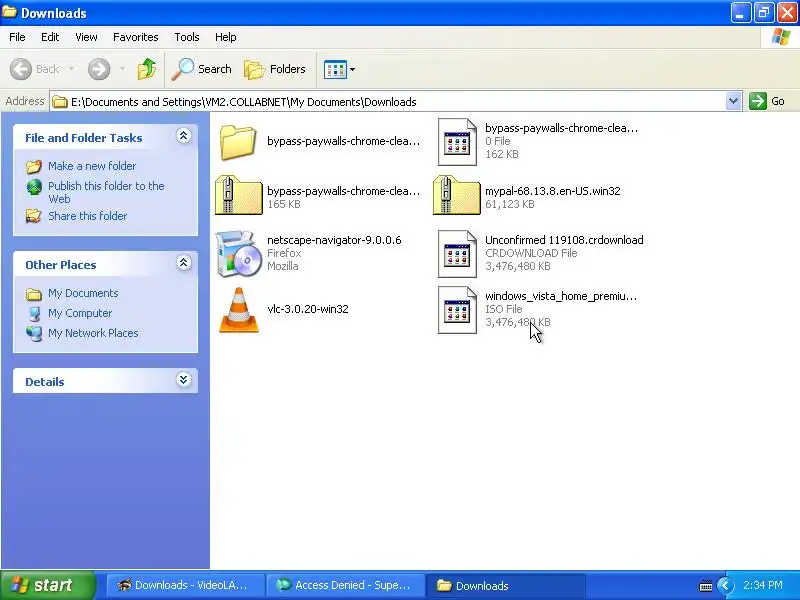The image size is (800, 600).
Task: Click the My Computer icon
Action: (x=34, y=313)
